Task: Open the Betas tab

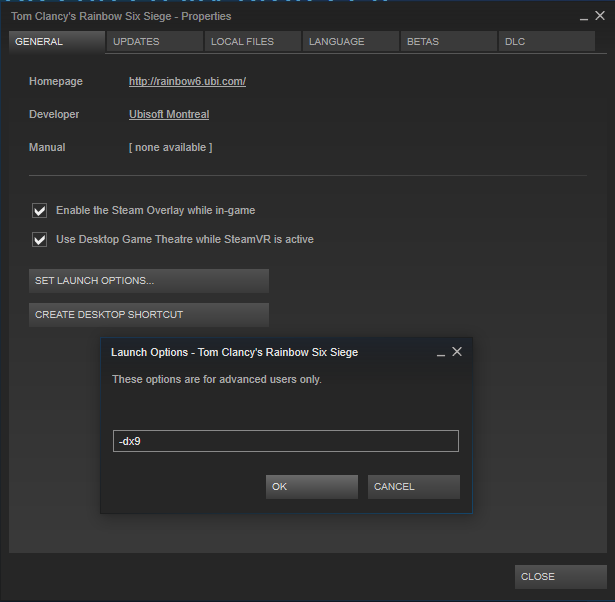Action: pos(449,42)
